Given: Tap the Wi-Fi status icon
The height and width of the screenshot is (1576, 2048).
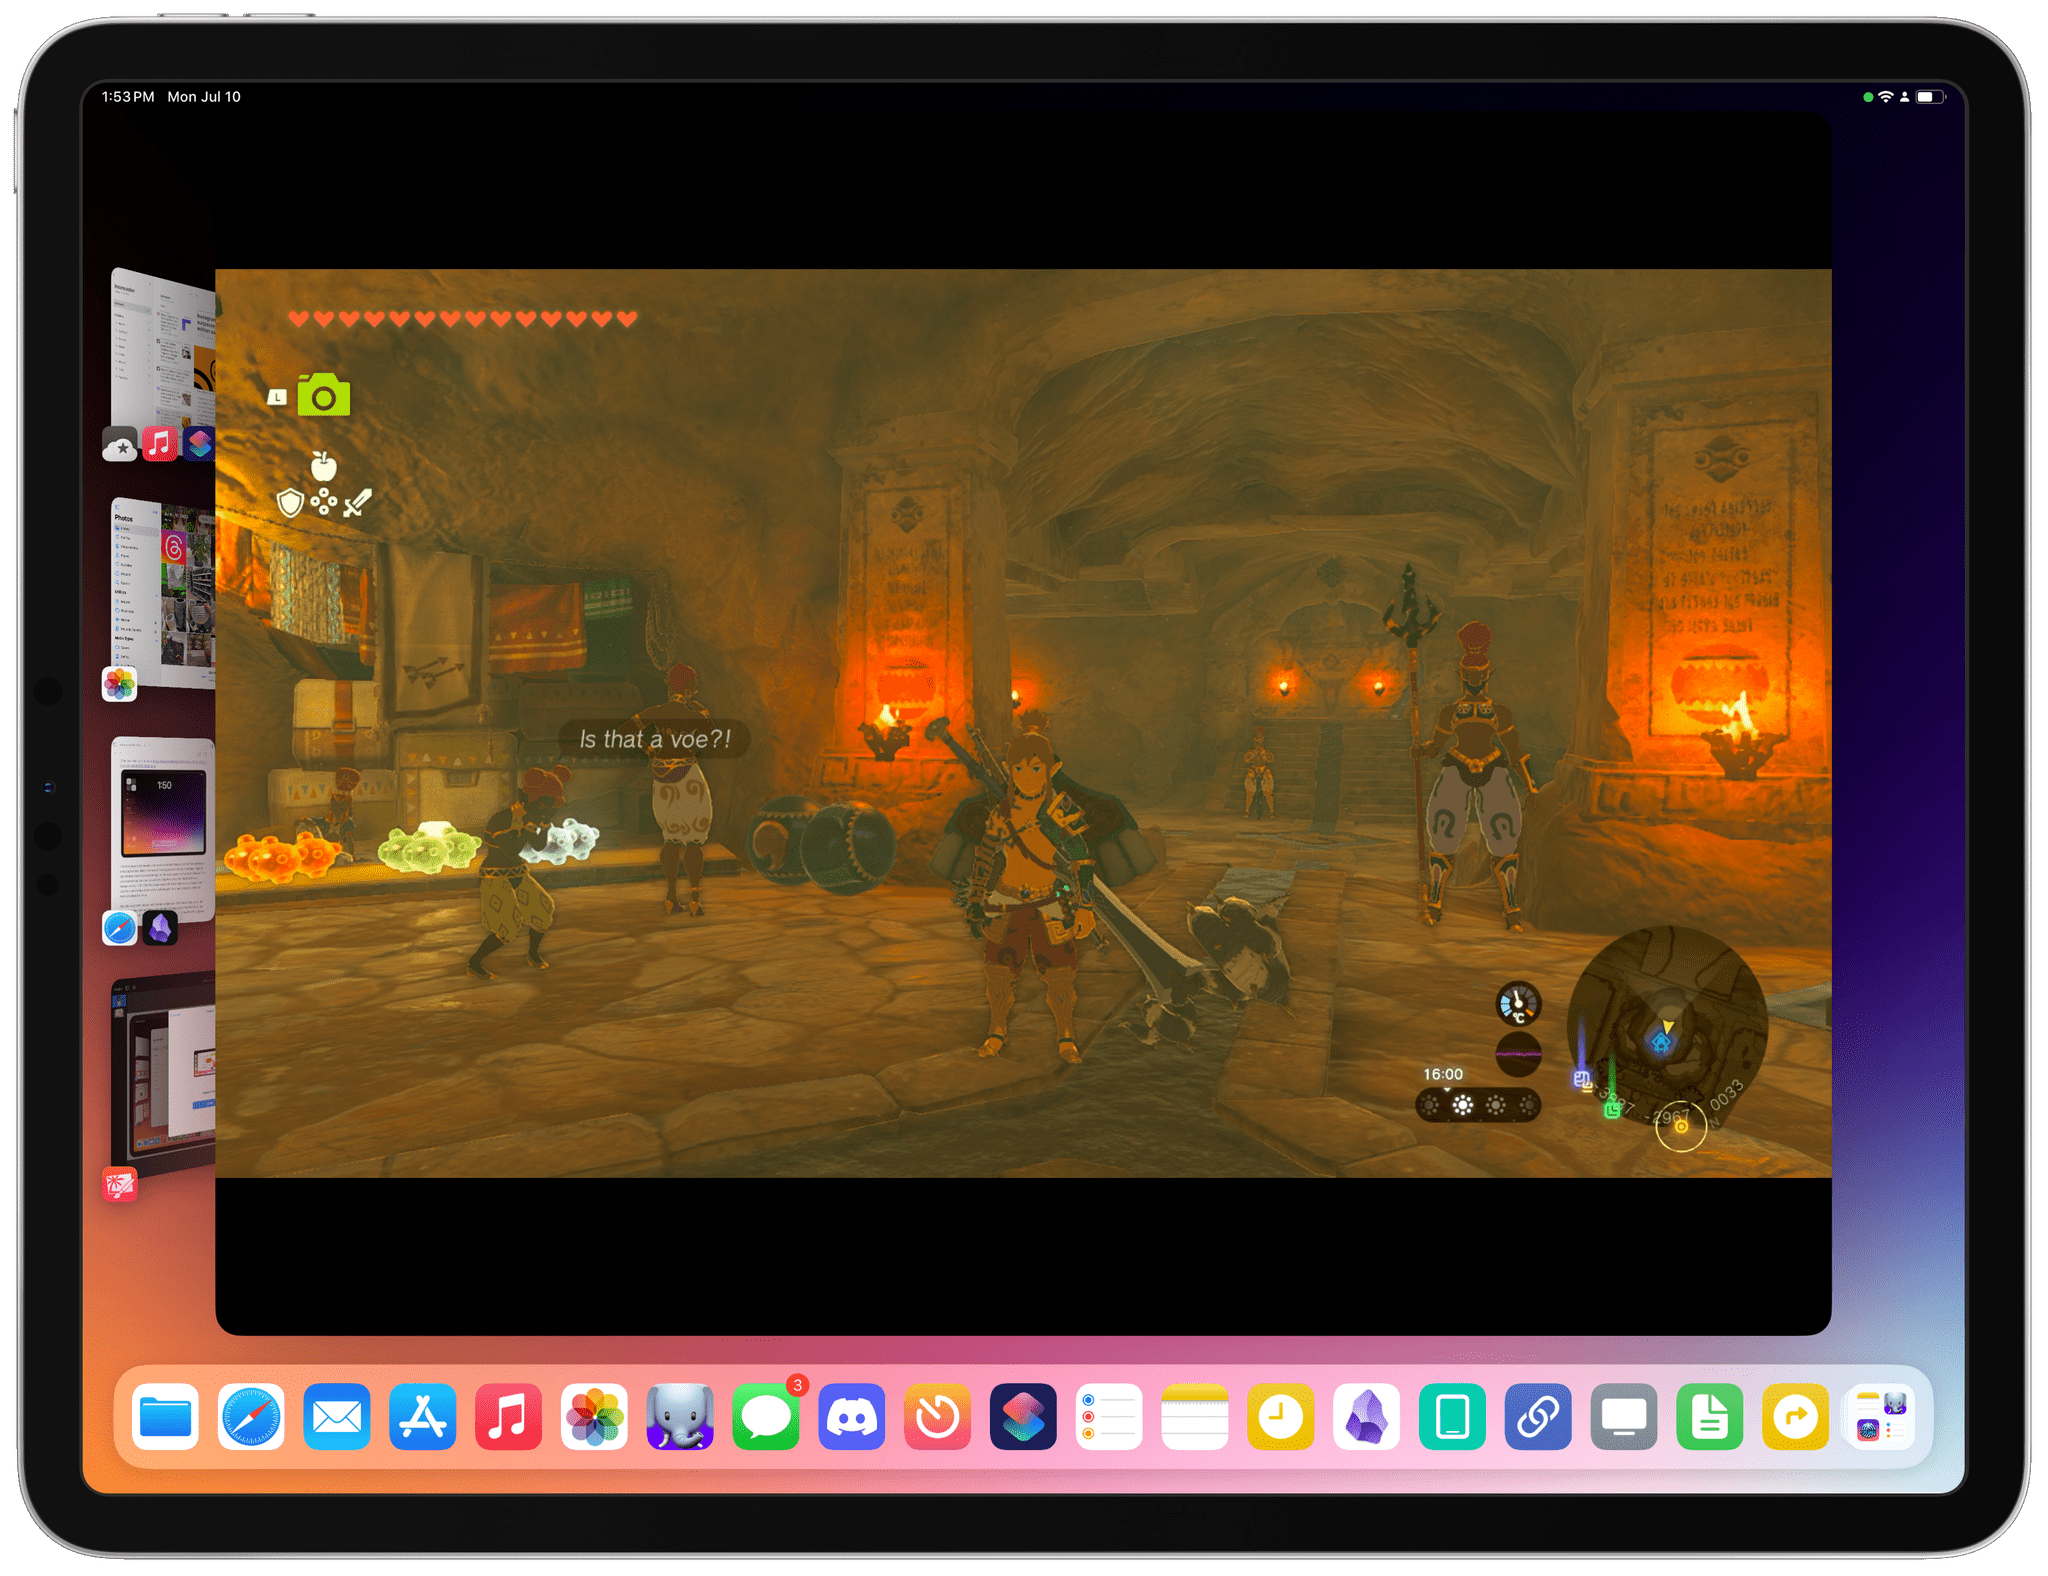Looking at the screenshot, I should pyautogui.click(x=1886, y=97).
